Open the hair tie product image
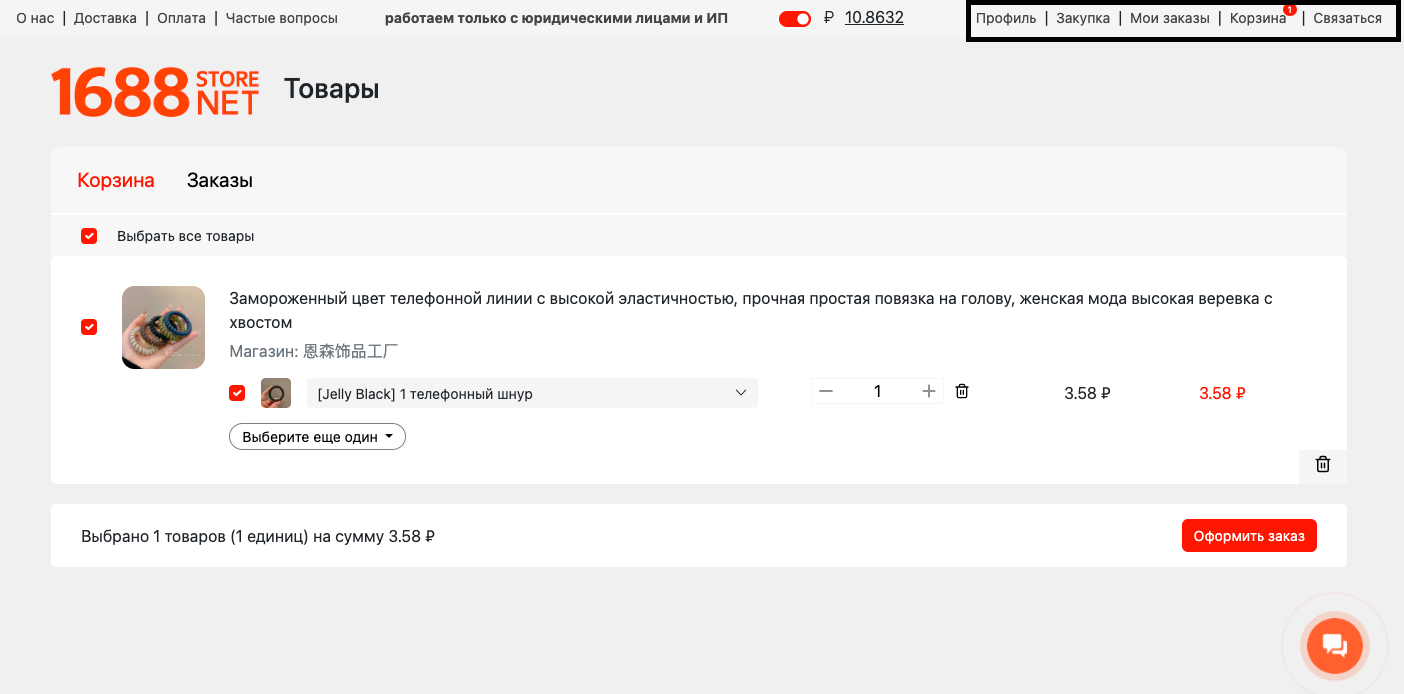This screenshot has width=1404, height=694. tap(163, 328)
